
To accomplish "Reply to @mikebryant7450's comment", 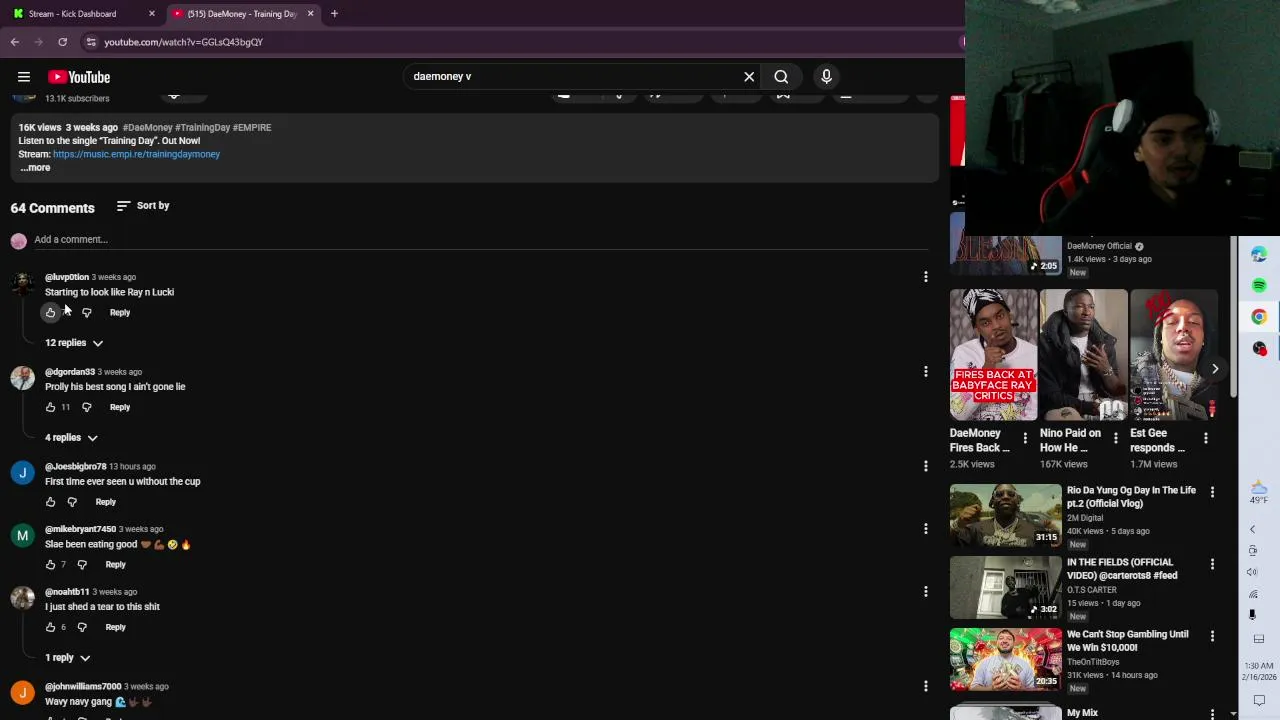I will point(115,565).
